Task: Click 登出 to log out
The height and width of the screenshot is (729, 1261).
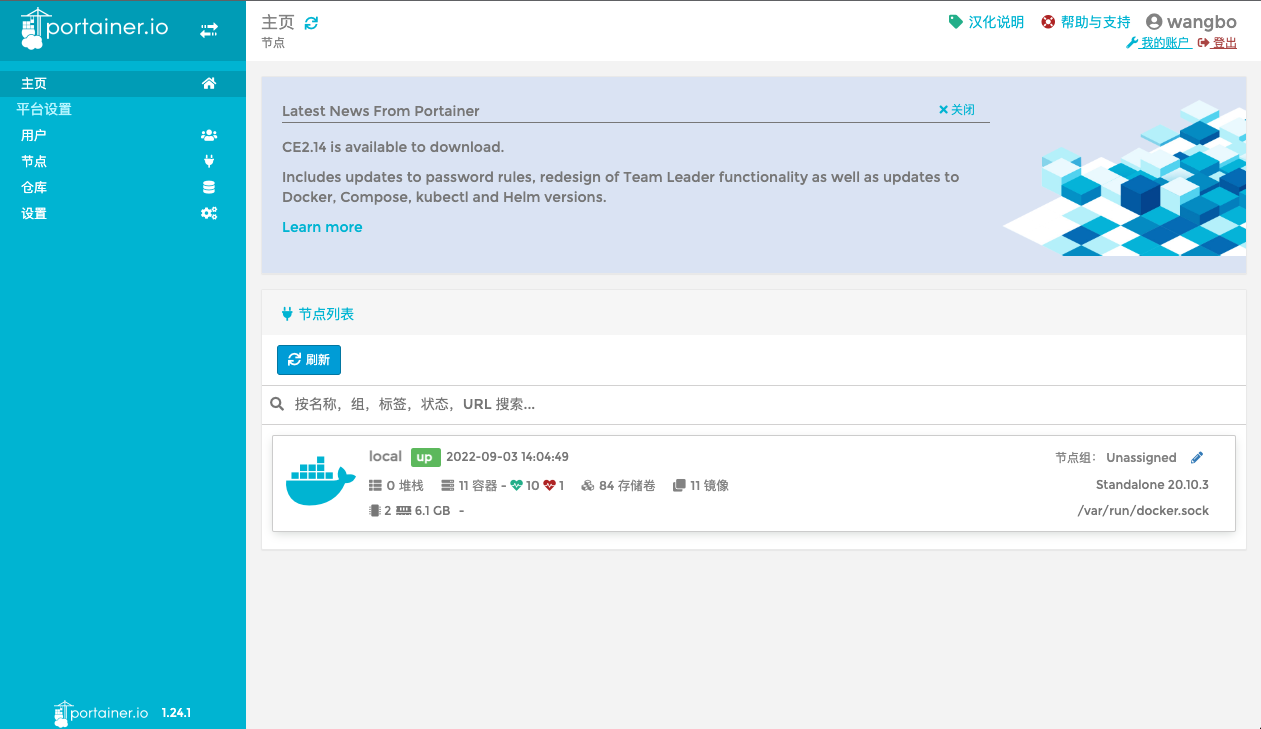Action: (1225, 43)
